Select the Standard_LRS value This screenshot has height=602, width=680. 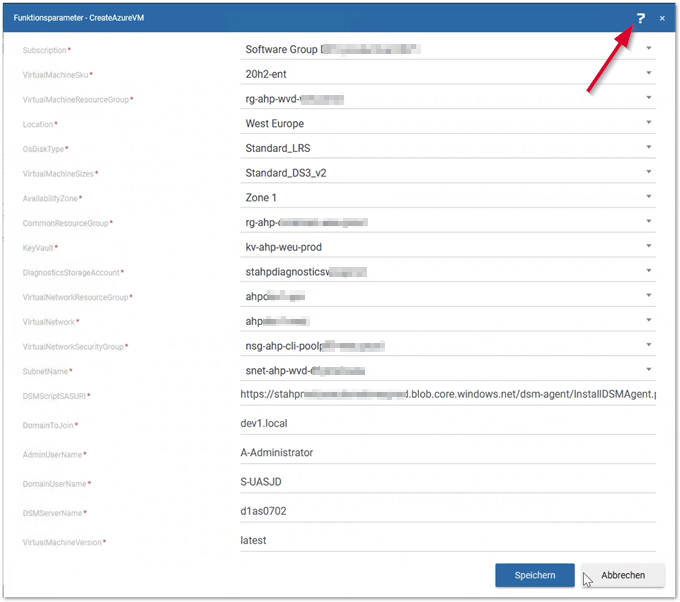point(278,148)
